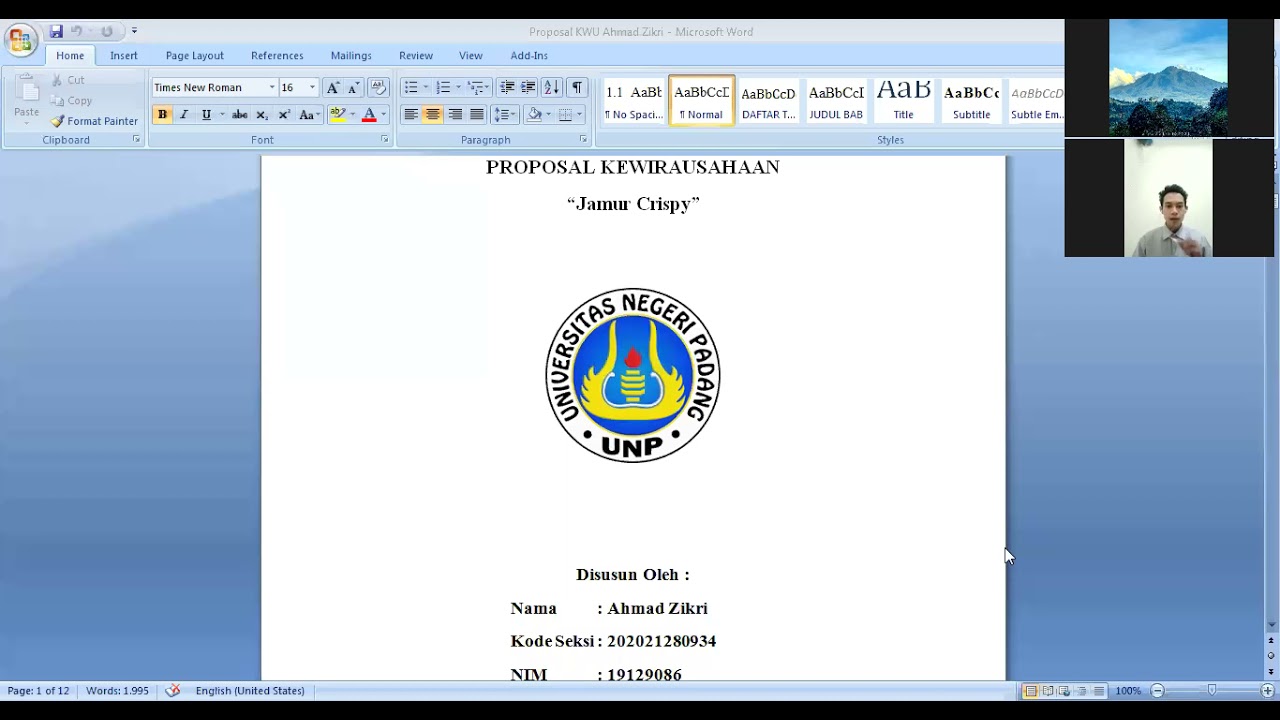
Task: Apply Format Painter
Action: pyautogui.click(x=94, y=121)
